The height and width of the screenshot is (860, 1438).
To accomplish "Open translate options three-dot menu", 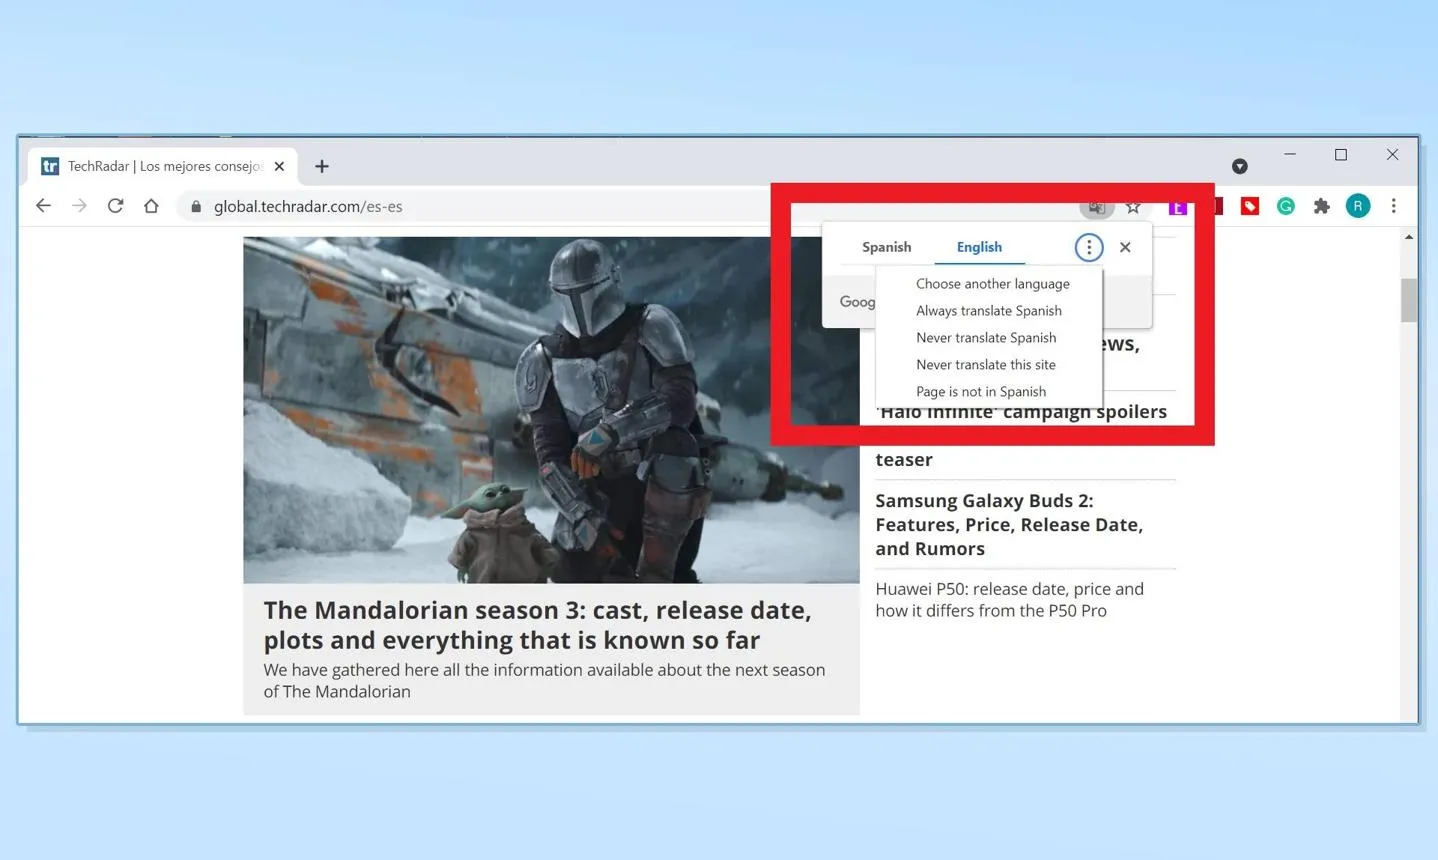I will point(1089,247).
